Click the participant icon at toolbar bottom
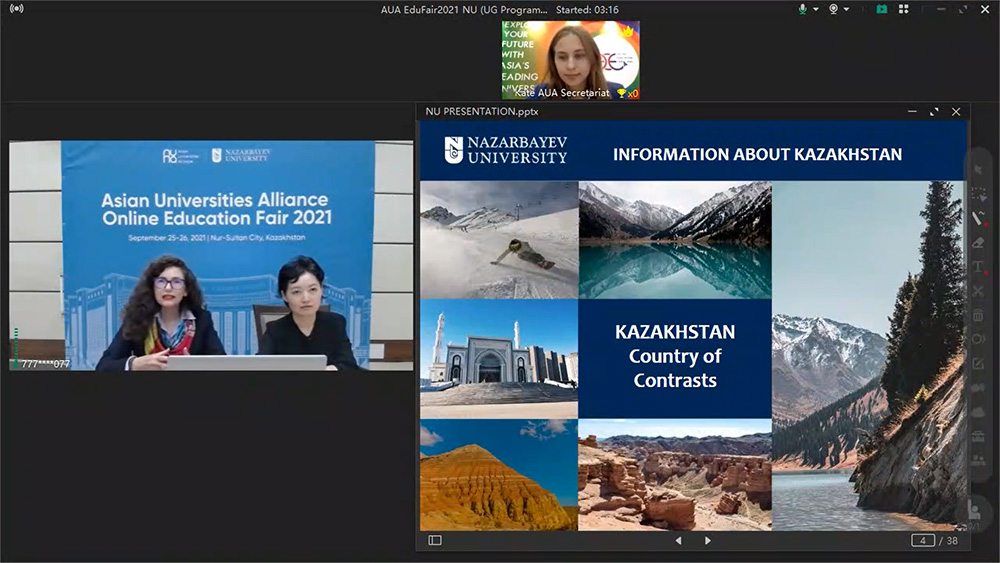Image resolution: width=1000 pixels, height=563 pixels. [974, 510]
